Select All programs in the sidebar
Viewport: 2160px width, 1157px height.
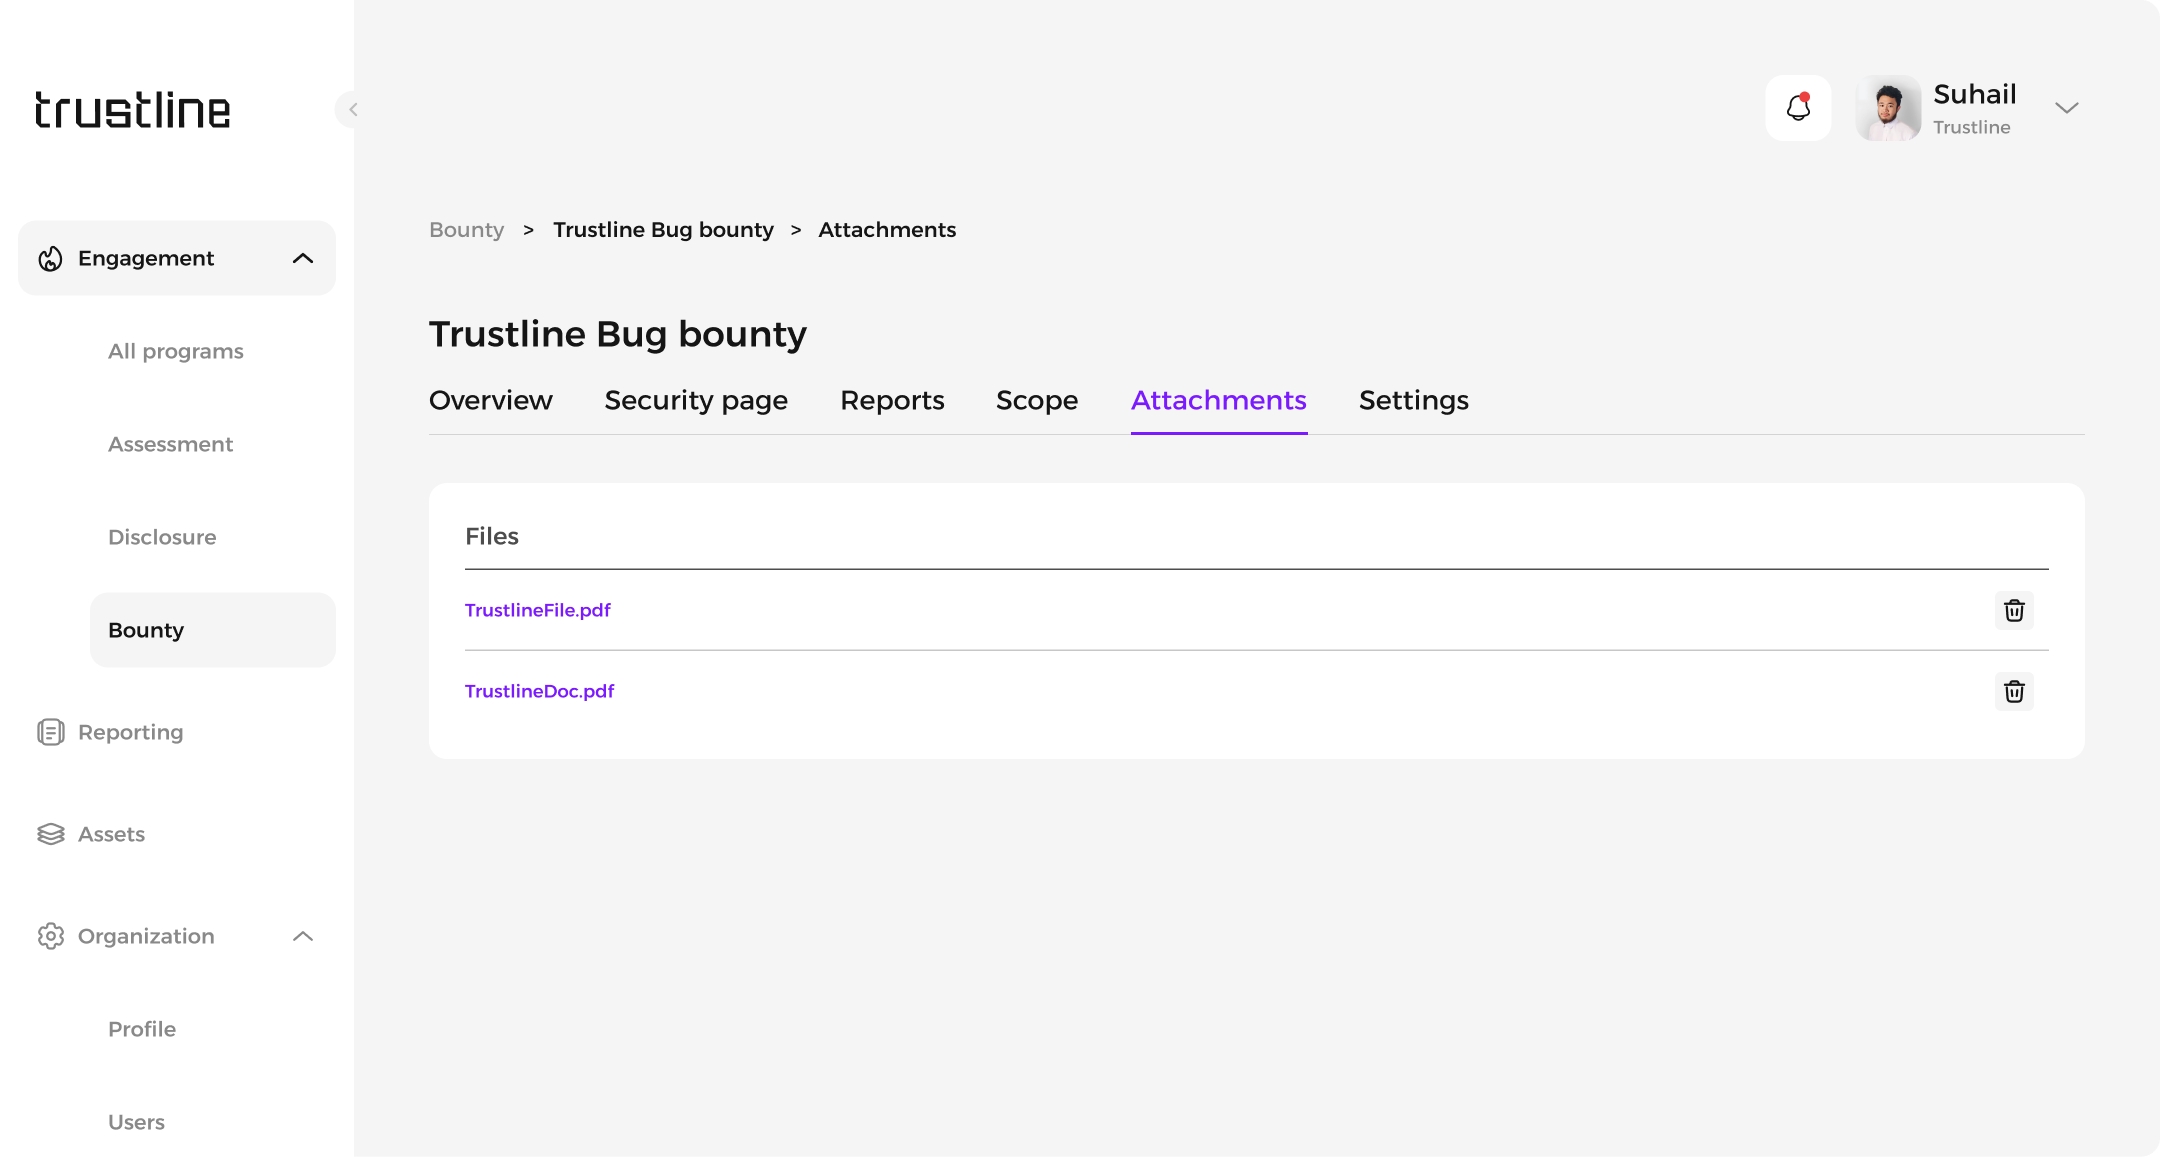coord(176,351)
